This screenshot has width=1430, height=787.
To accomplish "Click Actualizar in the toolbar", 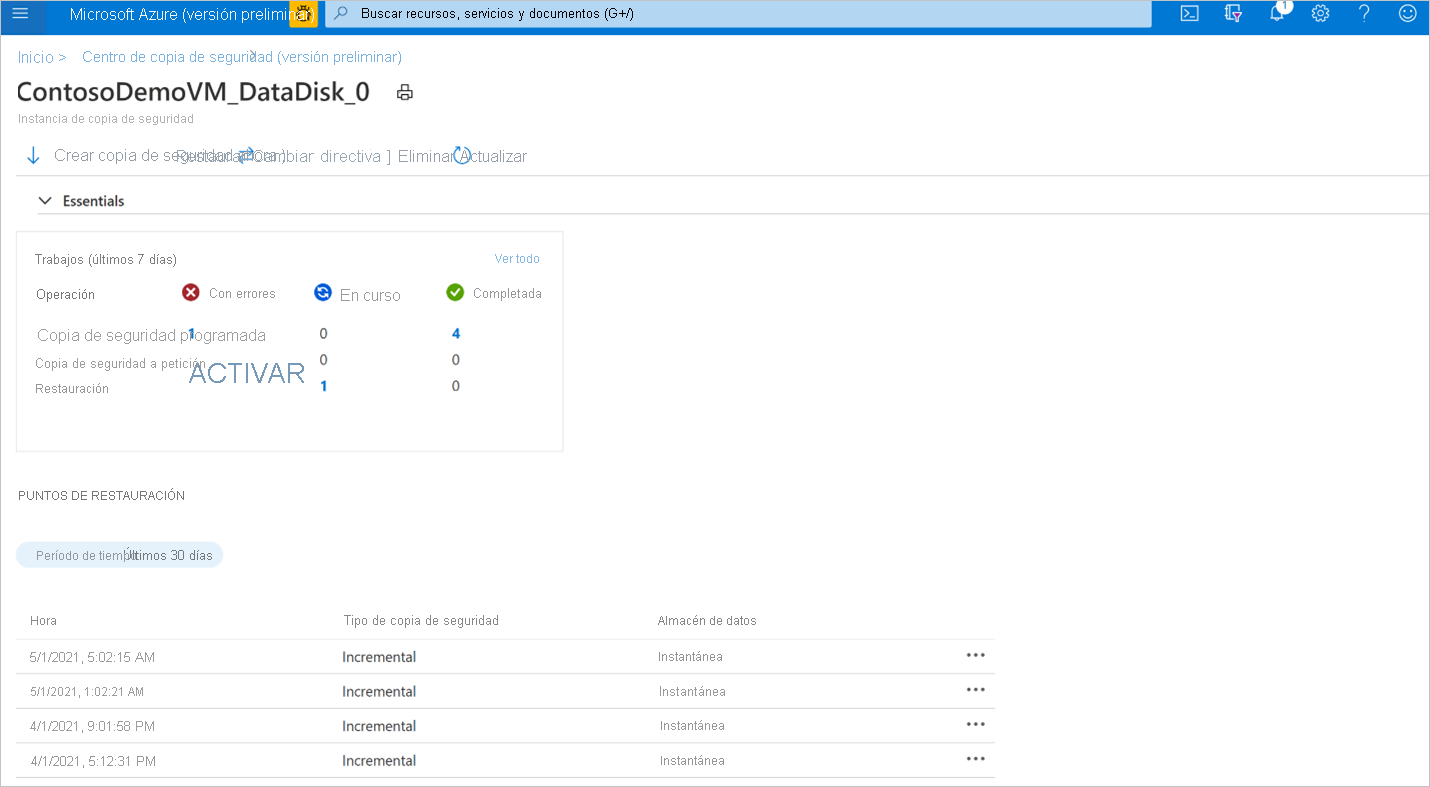I will pyautogui.click(x=493, y=156).
